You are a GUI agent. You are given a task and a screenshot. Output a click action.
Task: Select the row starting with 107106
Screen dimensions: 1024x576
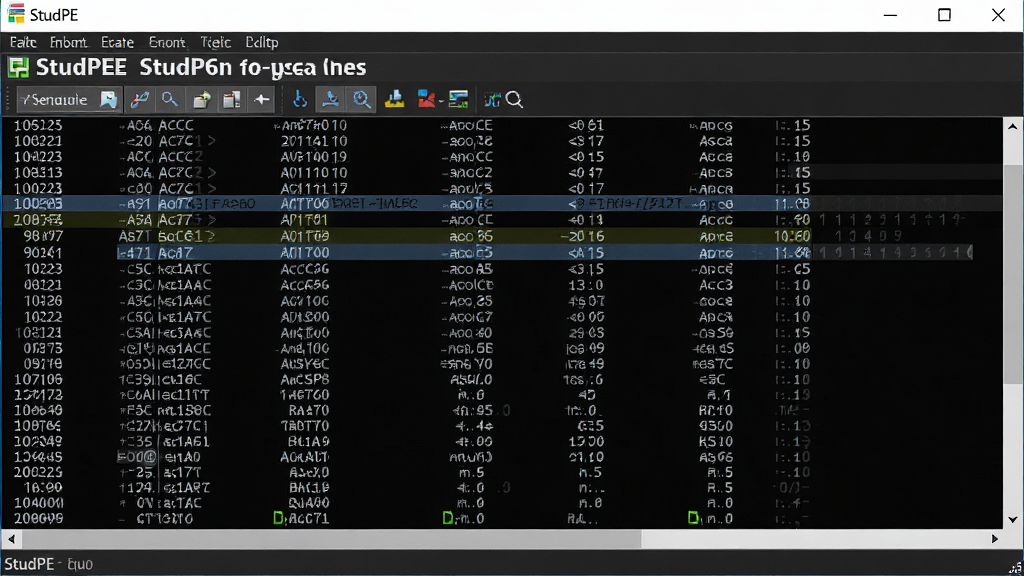(x=502, y=379)
